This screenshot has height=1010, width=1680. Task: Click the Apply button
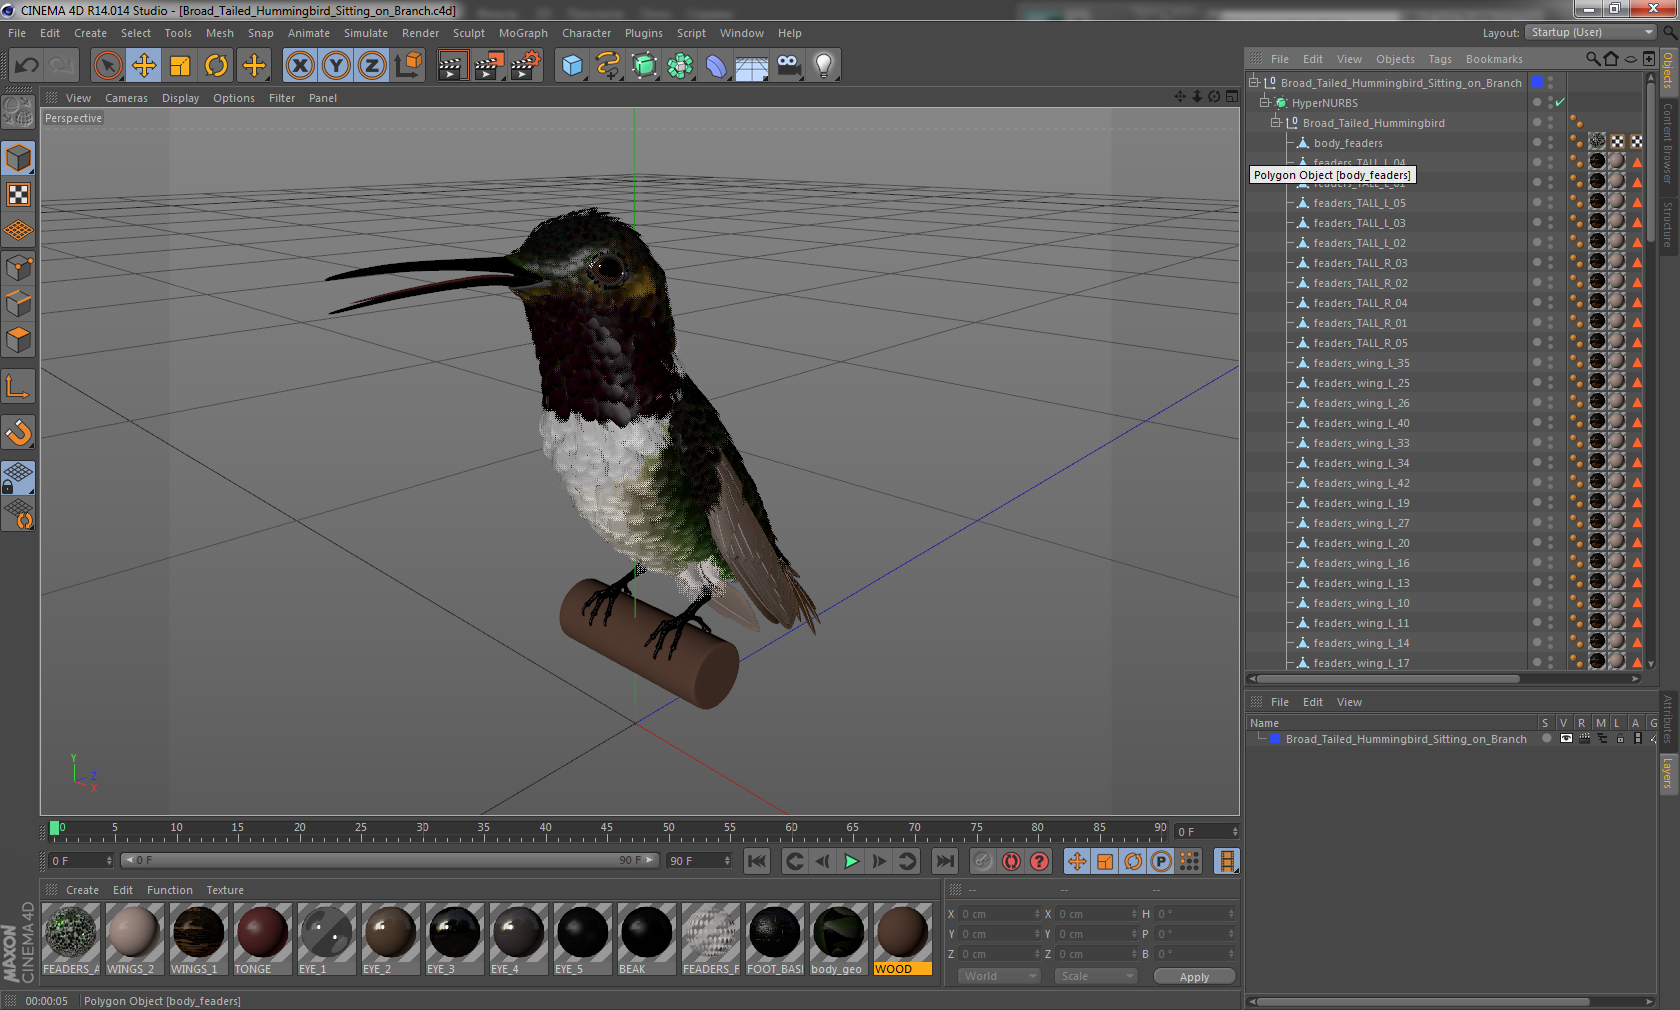pos(1193,977)
